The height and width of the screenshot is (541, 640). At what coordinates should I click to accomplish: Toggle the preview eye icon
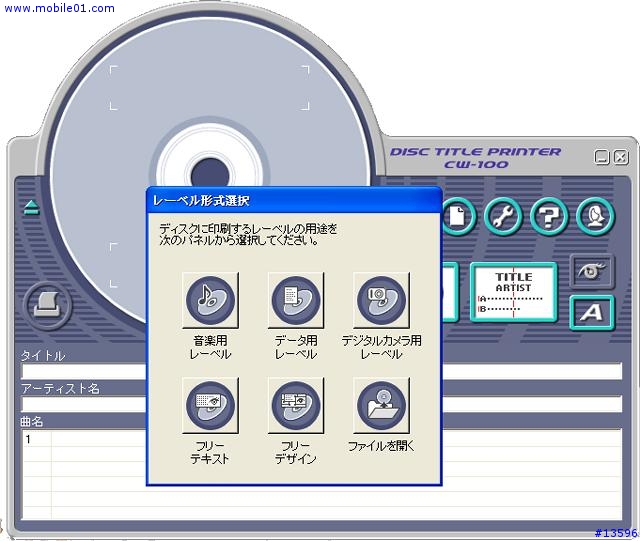pos(591,271)
